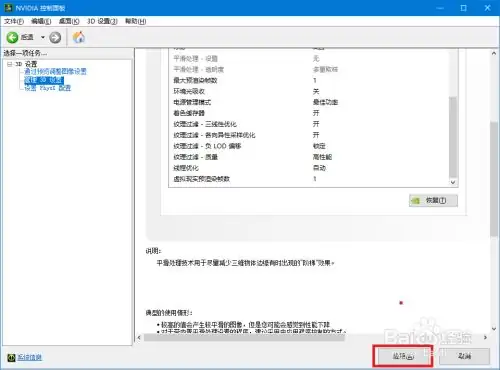Click the horizontal scrollbar right arrow
The width and height of the screenshot is (500, 370).
click(485, 338)
